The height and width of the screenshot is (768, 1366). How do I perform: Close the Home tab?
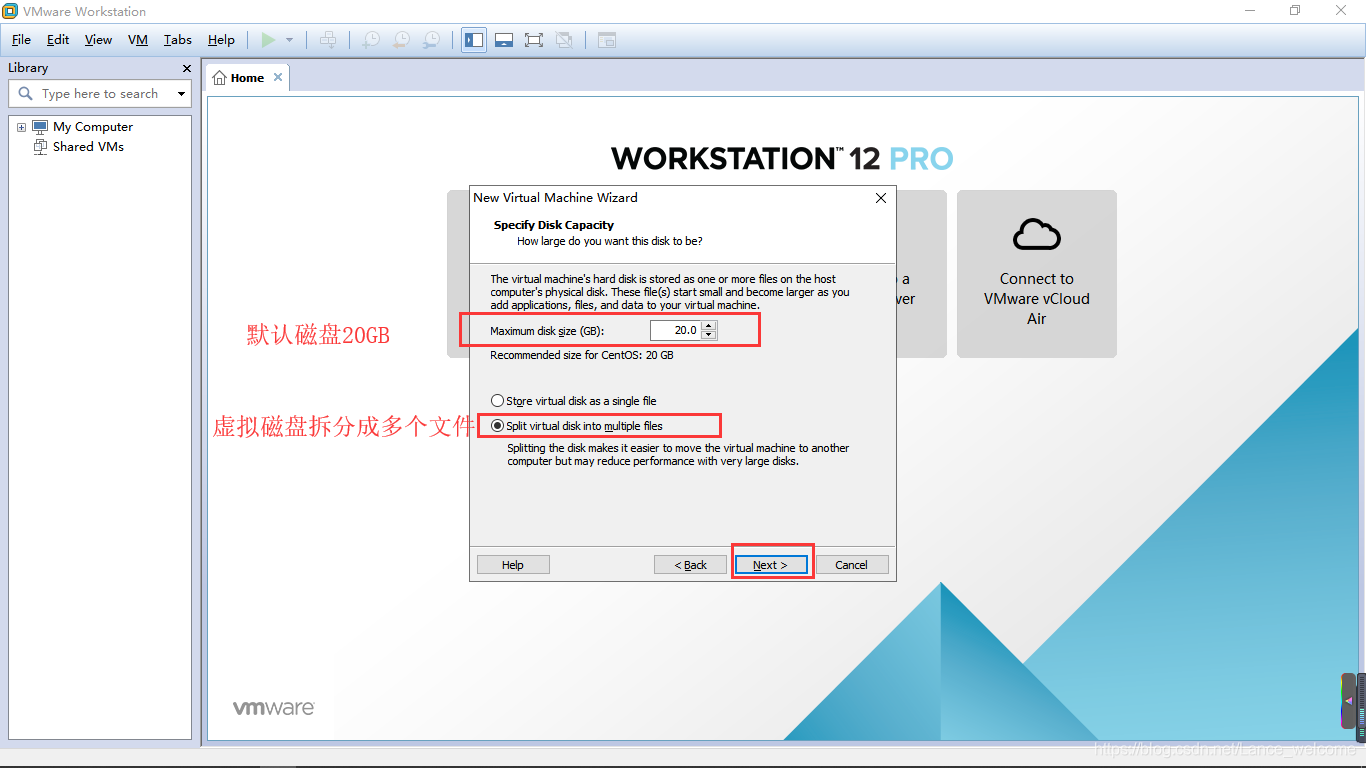pos(278,77)
